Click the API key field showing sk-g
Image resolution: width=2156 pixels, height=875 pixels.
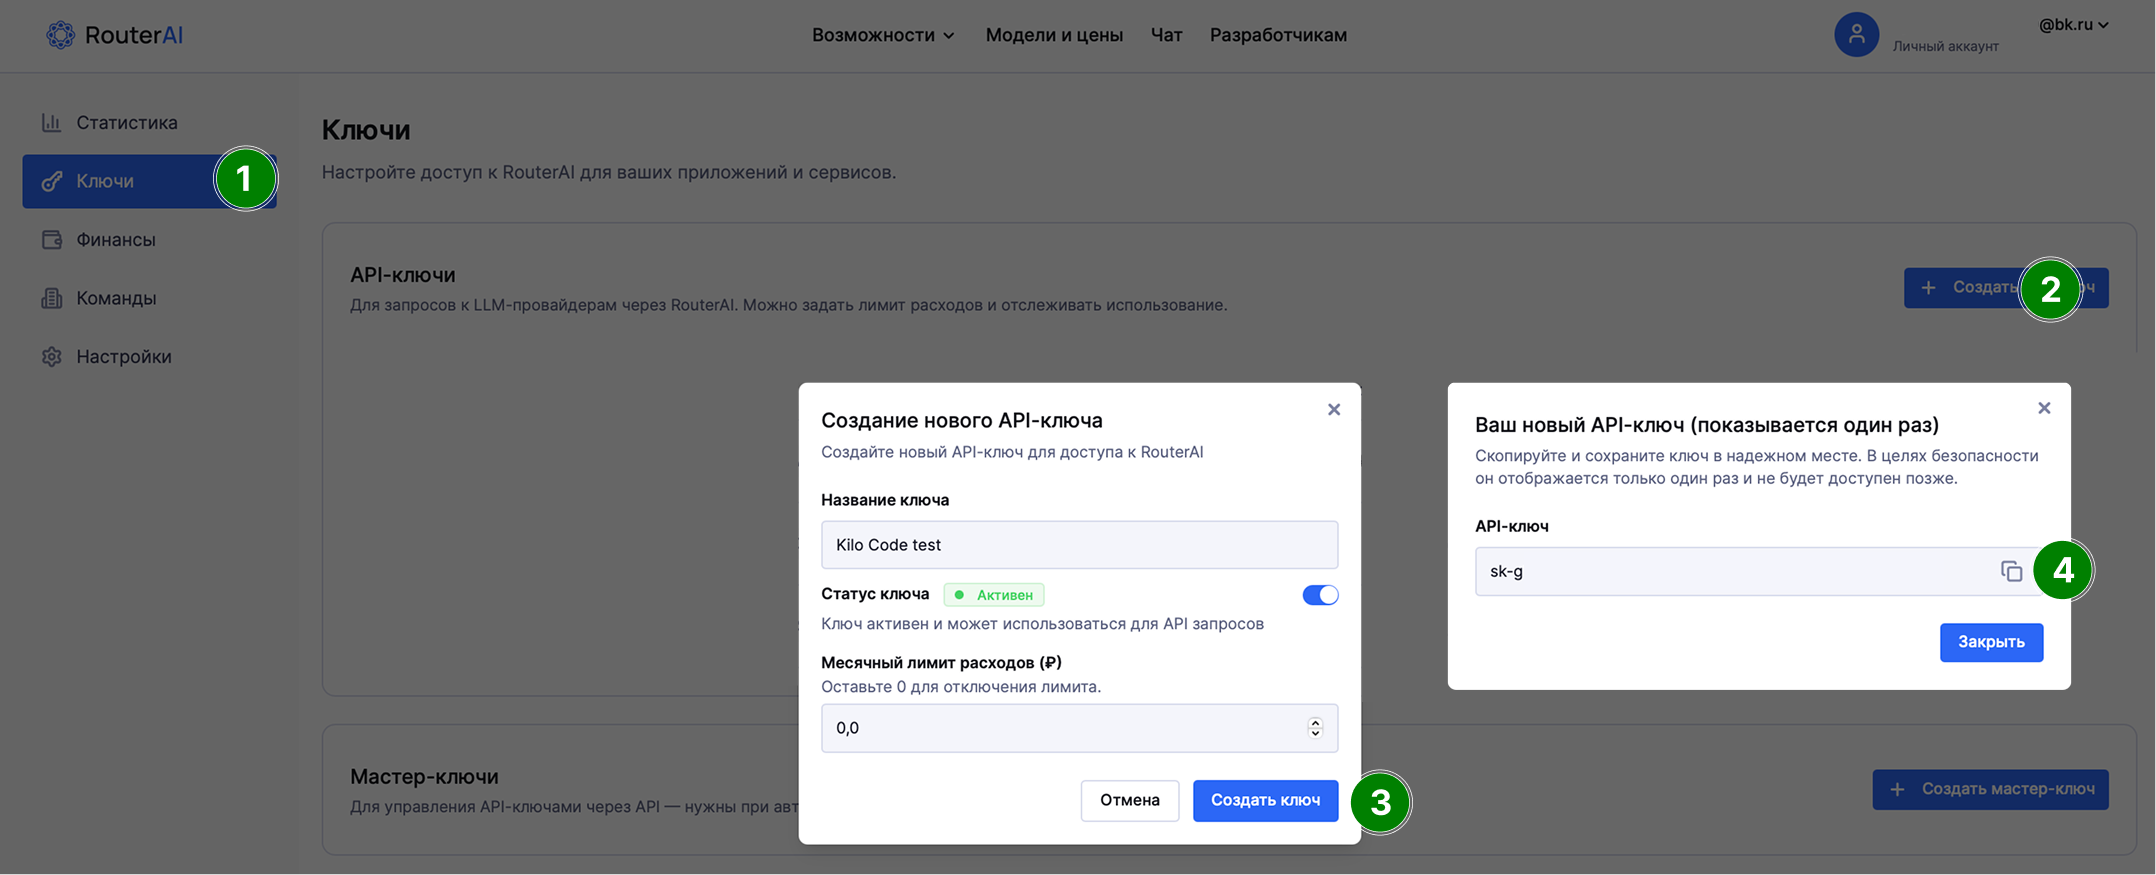[x=1758, y=571]
